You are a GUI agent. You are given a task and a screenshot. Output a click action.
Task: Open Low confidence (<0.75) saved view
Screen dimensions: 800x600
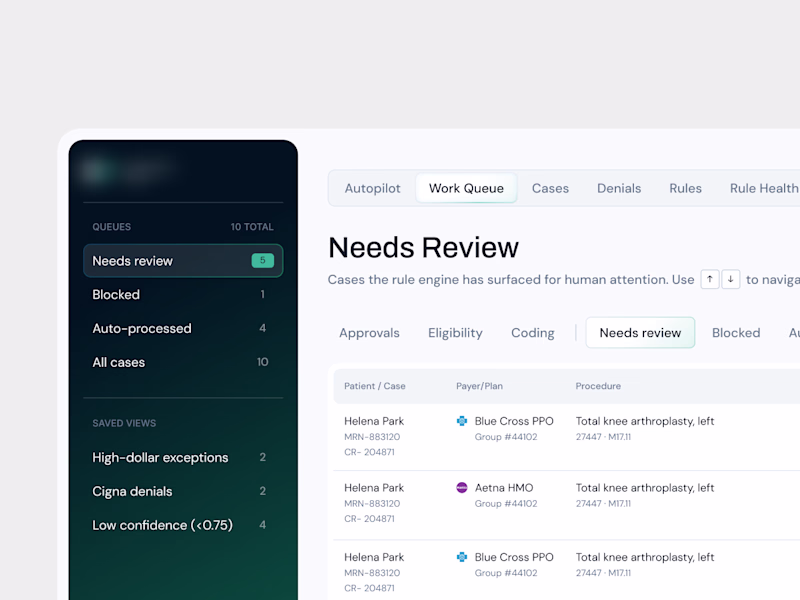pyautogui.click(x=183, y=525)
